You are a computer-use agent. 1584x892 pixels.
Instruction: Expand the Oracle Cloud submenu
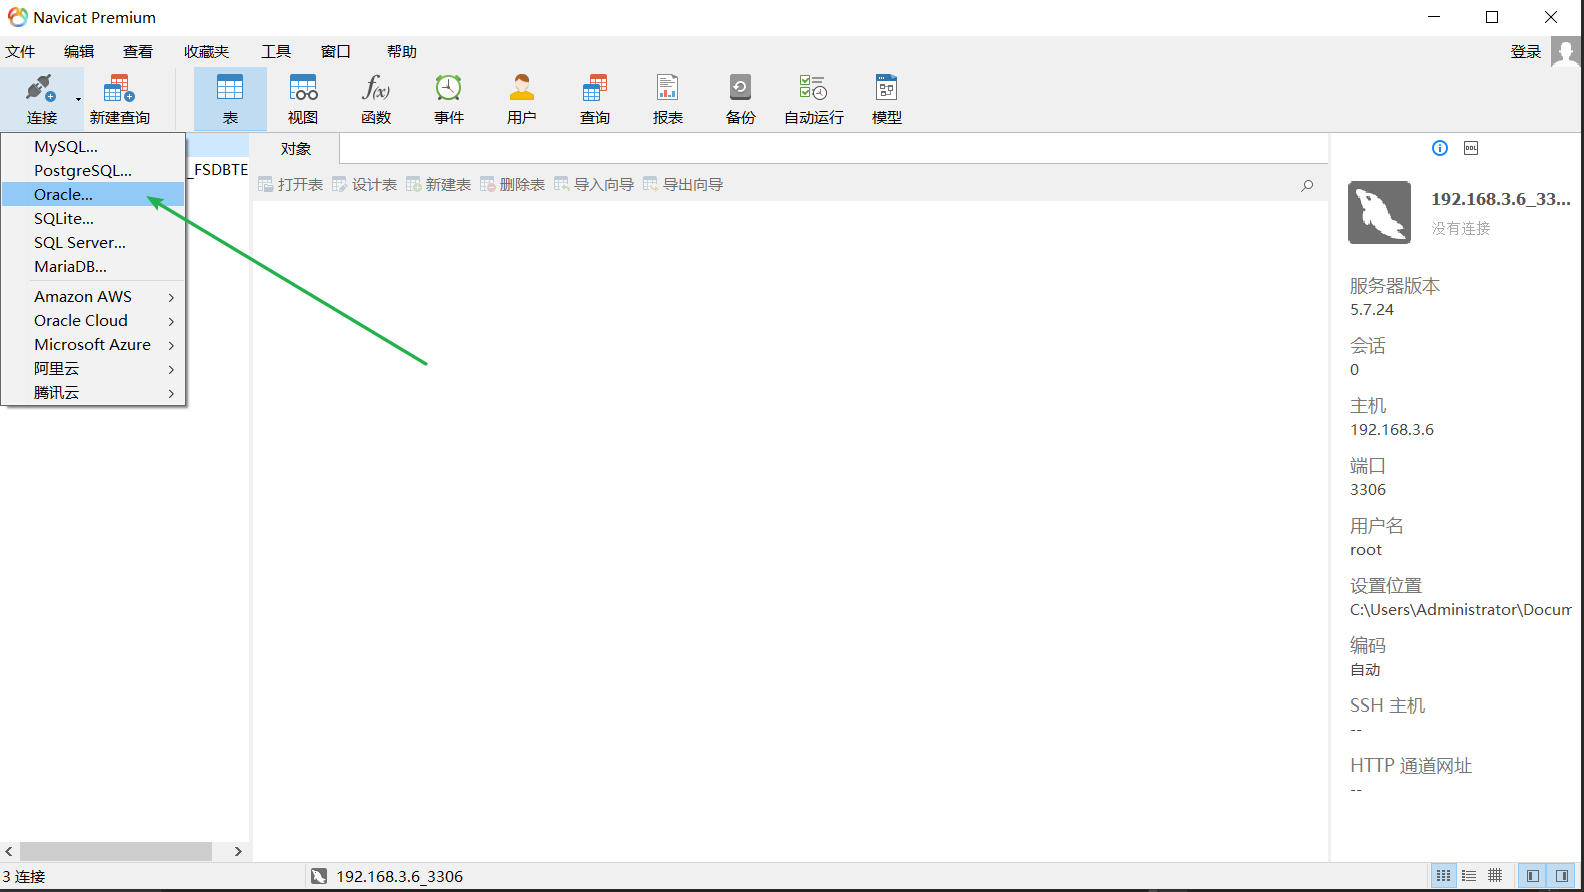(x=93, y=321)
